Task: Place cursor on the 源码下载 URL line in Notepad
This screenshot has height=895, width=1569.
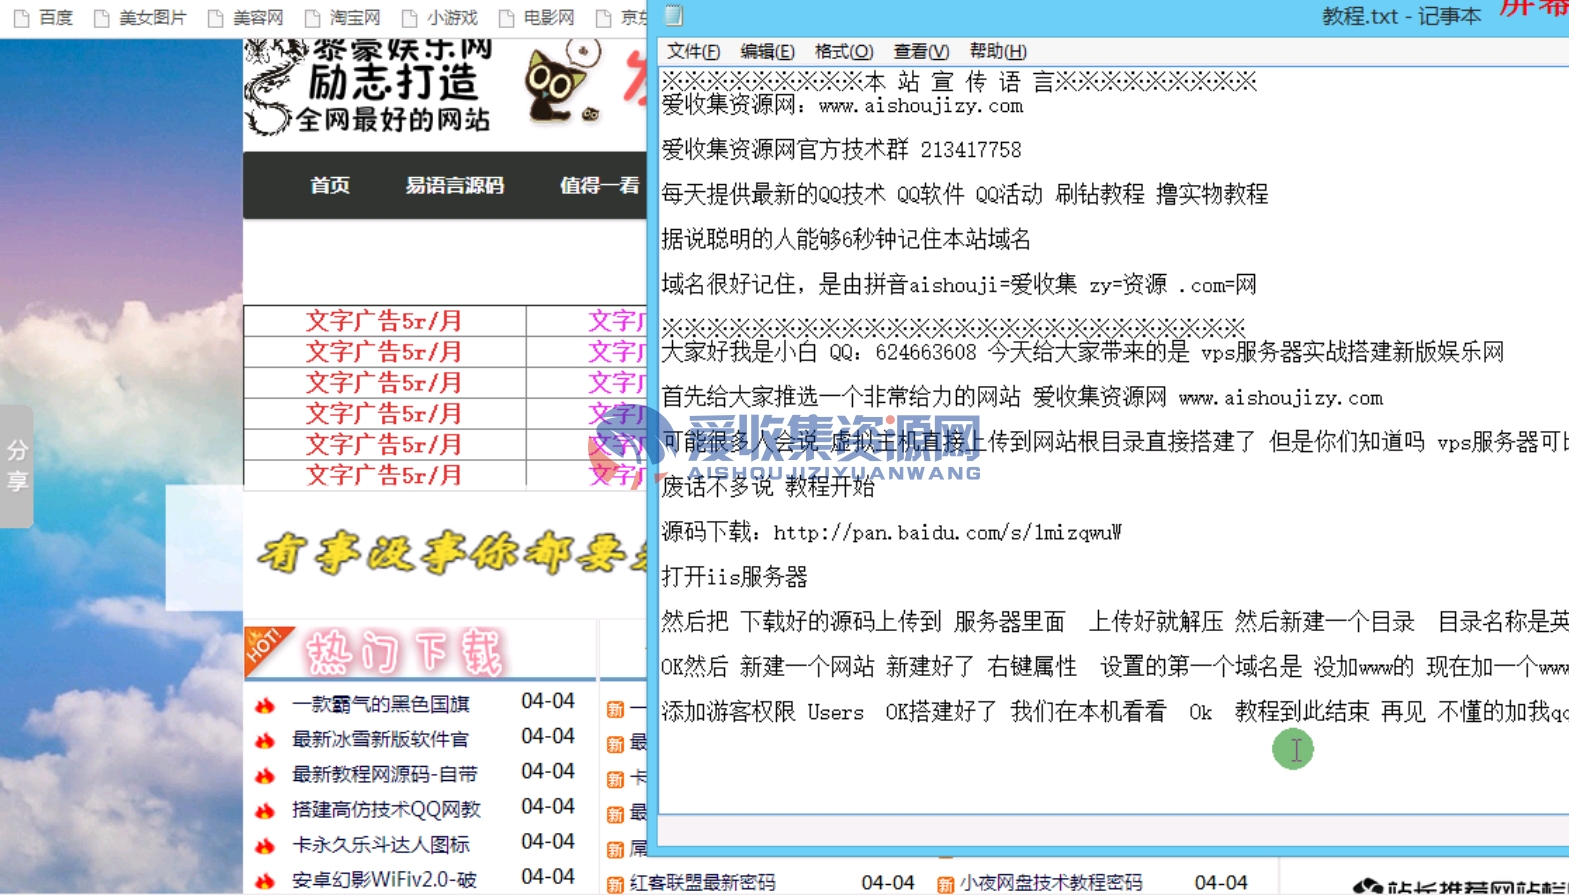Action: point(891,532)
